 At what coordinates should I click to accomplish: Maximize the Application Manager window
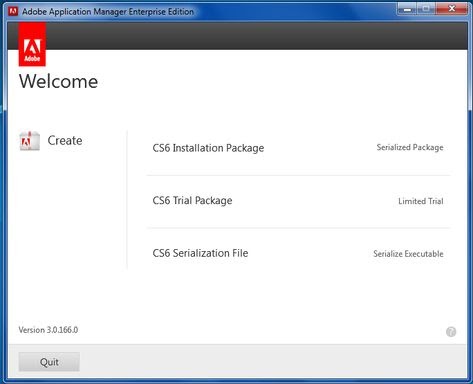coord(426,10)
